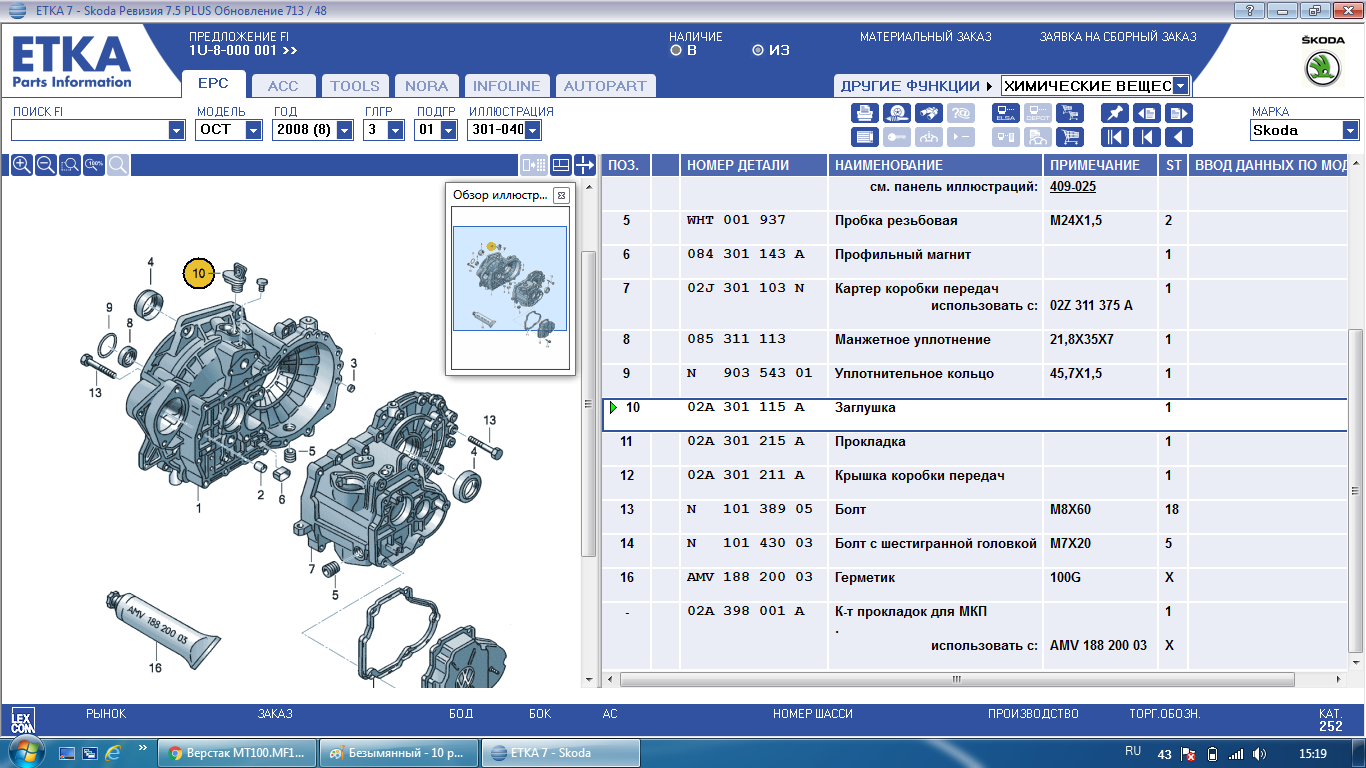1366x768 pixels.
Task: Go to previous illustration page icon
Action: (x=1147, y=113)
